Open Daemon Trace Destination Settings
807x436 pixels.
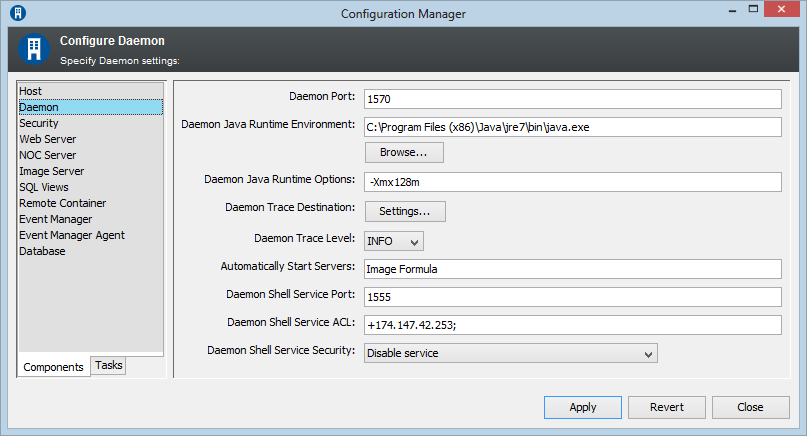pos(405,211)
